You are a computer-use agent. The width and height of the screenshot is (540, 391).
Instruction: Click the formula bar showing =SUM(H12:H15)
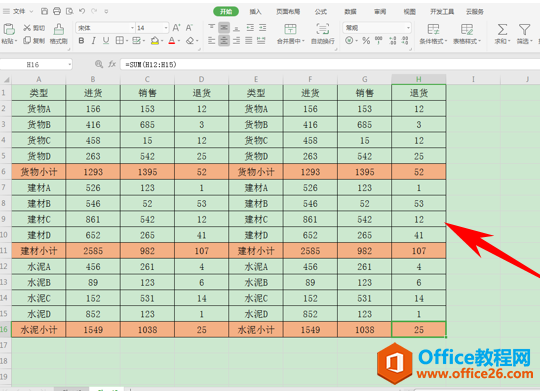(330, 64)
